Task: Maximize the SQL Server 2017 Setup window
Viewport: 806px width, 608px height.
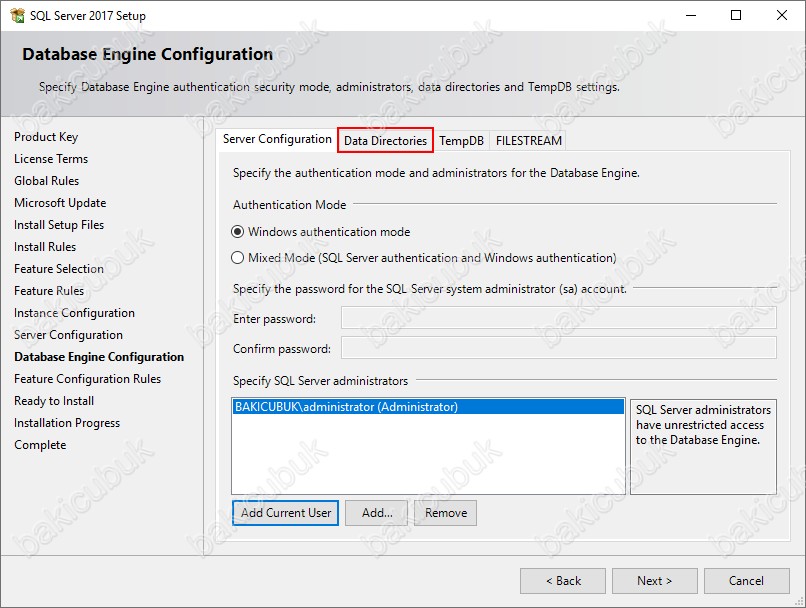Action: point(736,15)
